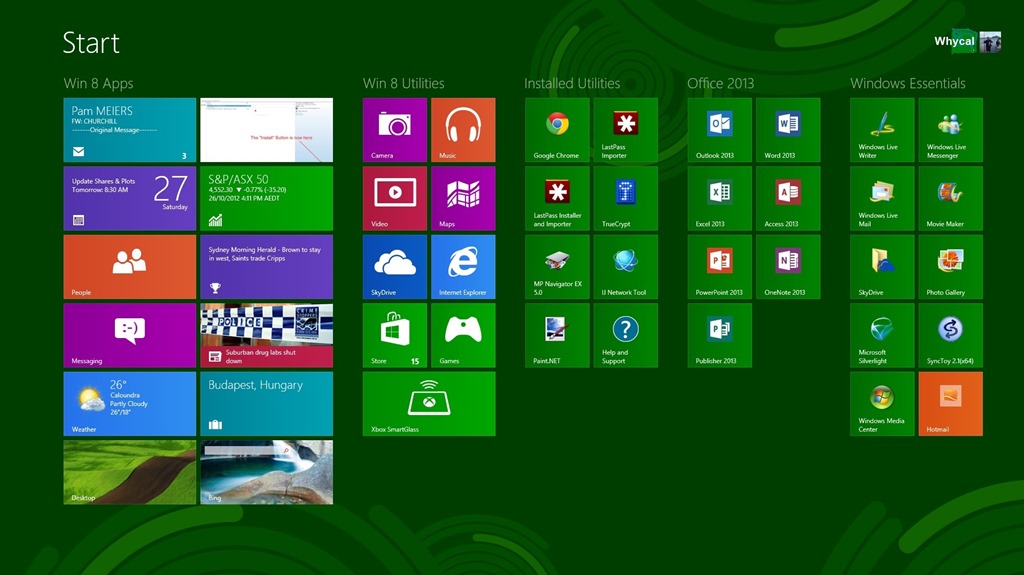Viewport: 1024px width, 575px height.
Task: Select the Office 2013 group heading
Action: click(x=720, y=84)
